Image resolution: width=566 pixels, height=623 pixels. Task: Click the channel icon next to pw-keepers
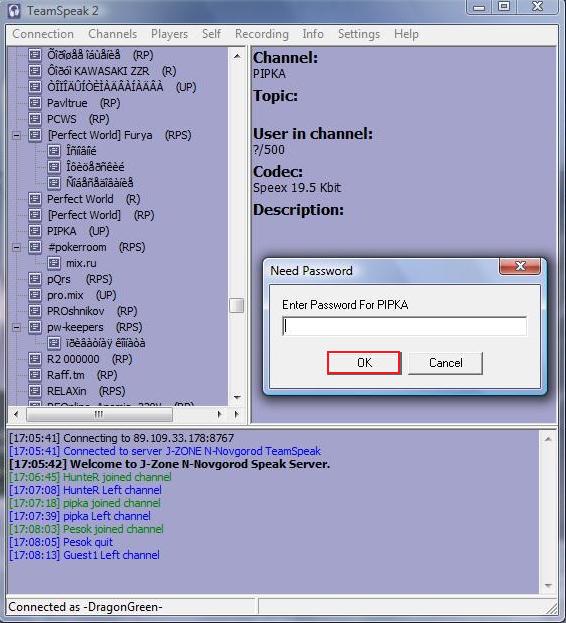coord(35,327)
